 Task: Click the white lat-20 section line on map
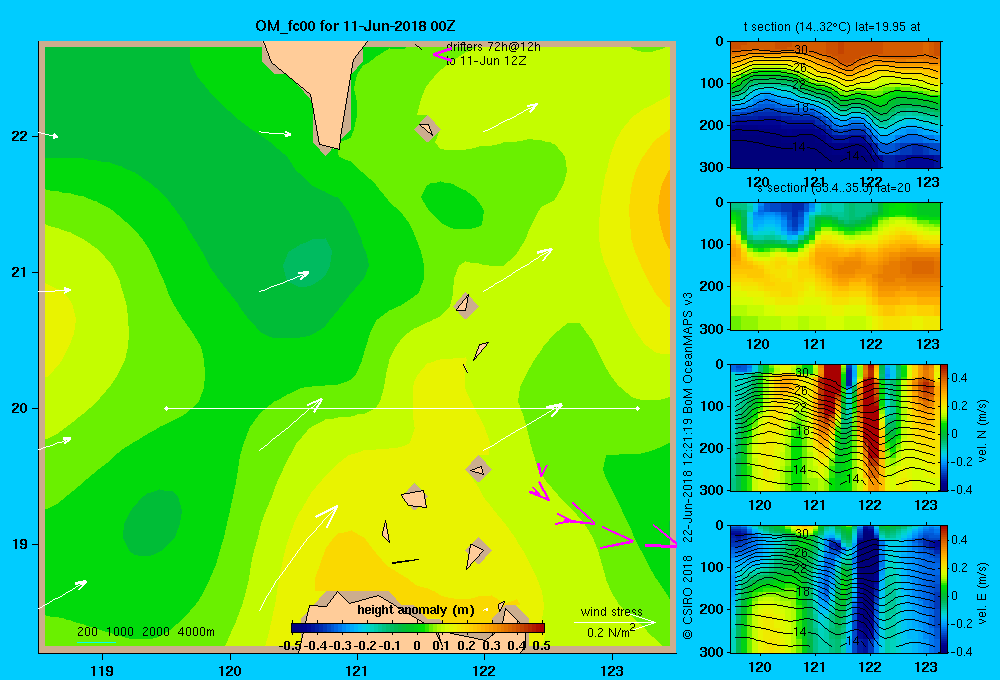[402, 408]
